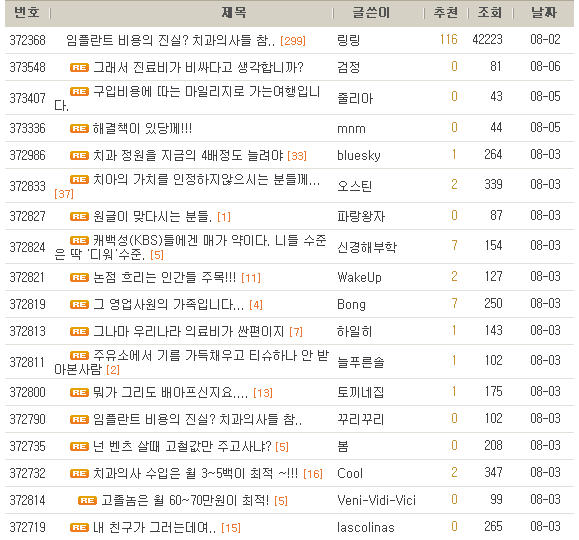
Task: Click the [15] comment count
Action: tap(231, 528)
